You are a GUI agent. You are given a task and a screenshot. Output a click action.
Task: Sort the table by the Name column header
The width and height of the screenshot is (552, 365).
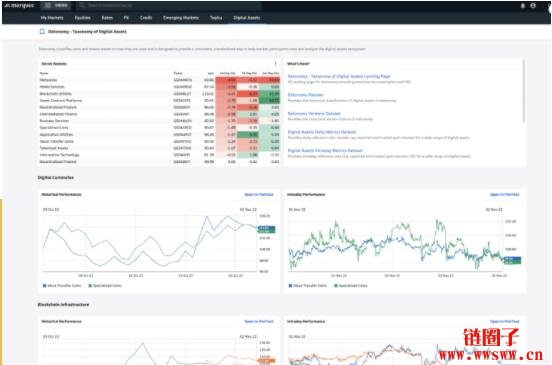click(44, 73)
